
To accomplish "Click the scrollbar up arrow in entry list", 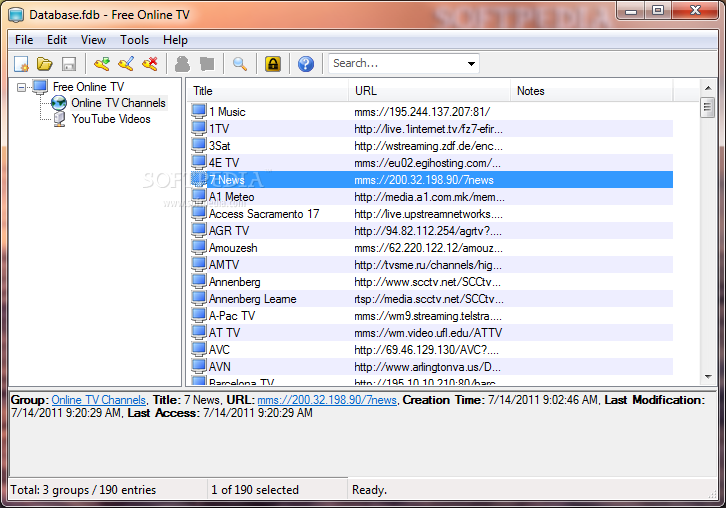I will coord(708,88).
